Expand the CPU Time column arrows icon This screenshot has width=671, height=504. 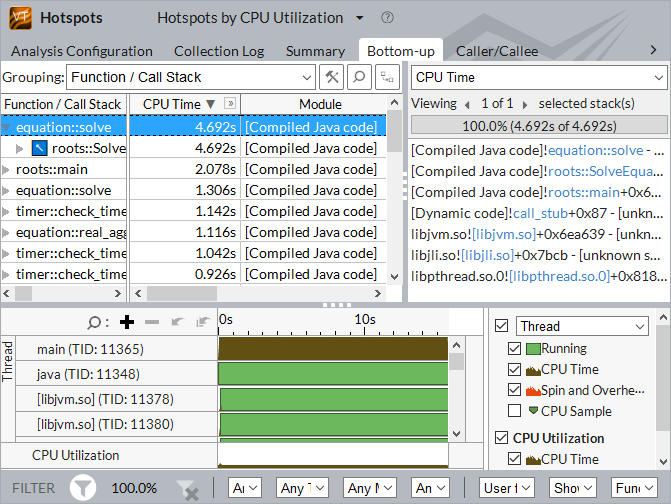[230, 104]
